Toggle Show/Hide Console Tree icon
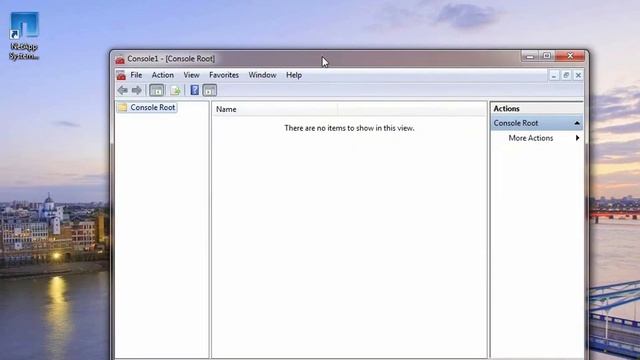 (157, 90)
